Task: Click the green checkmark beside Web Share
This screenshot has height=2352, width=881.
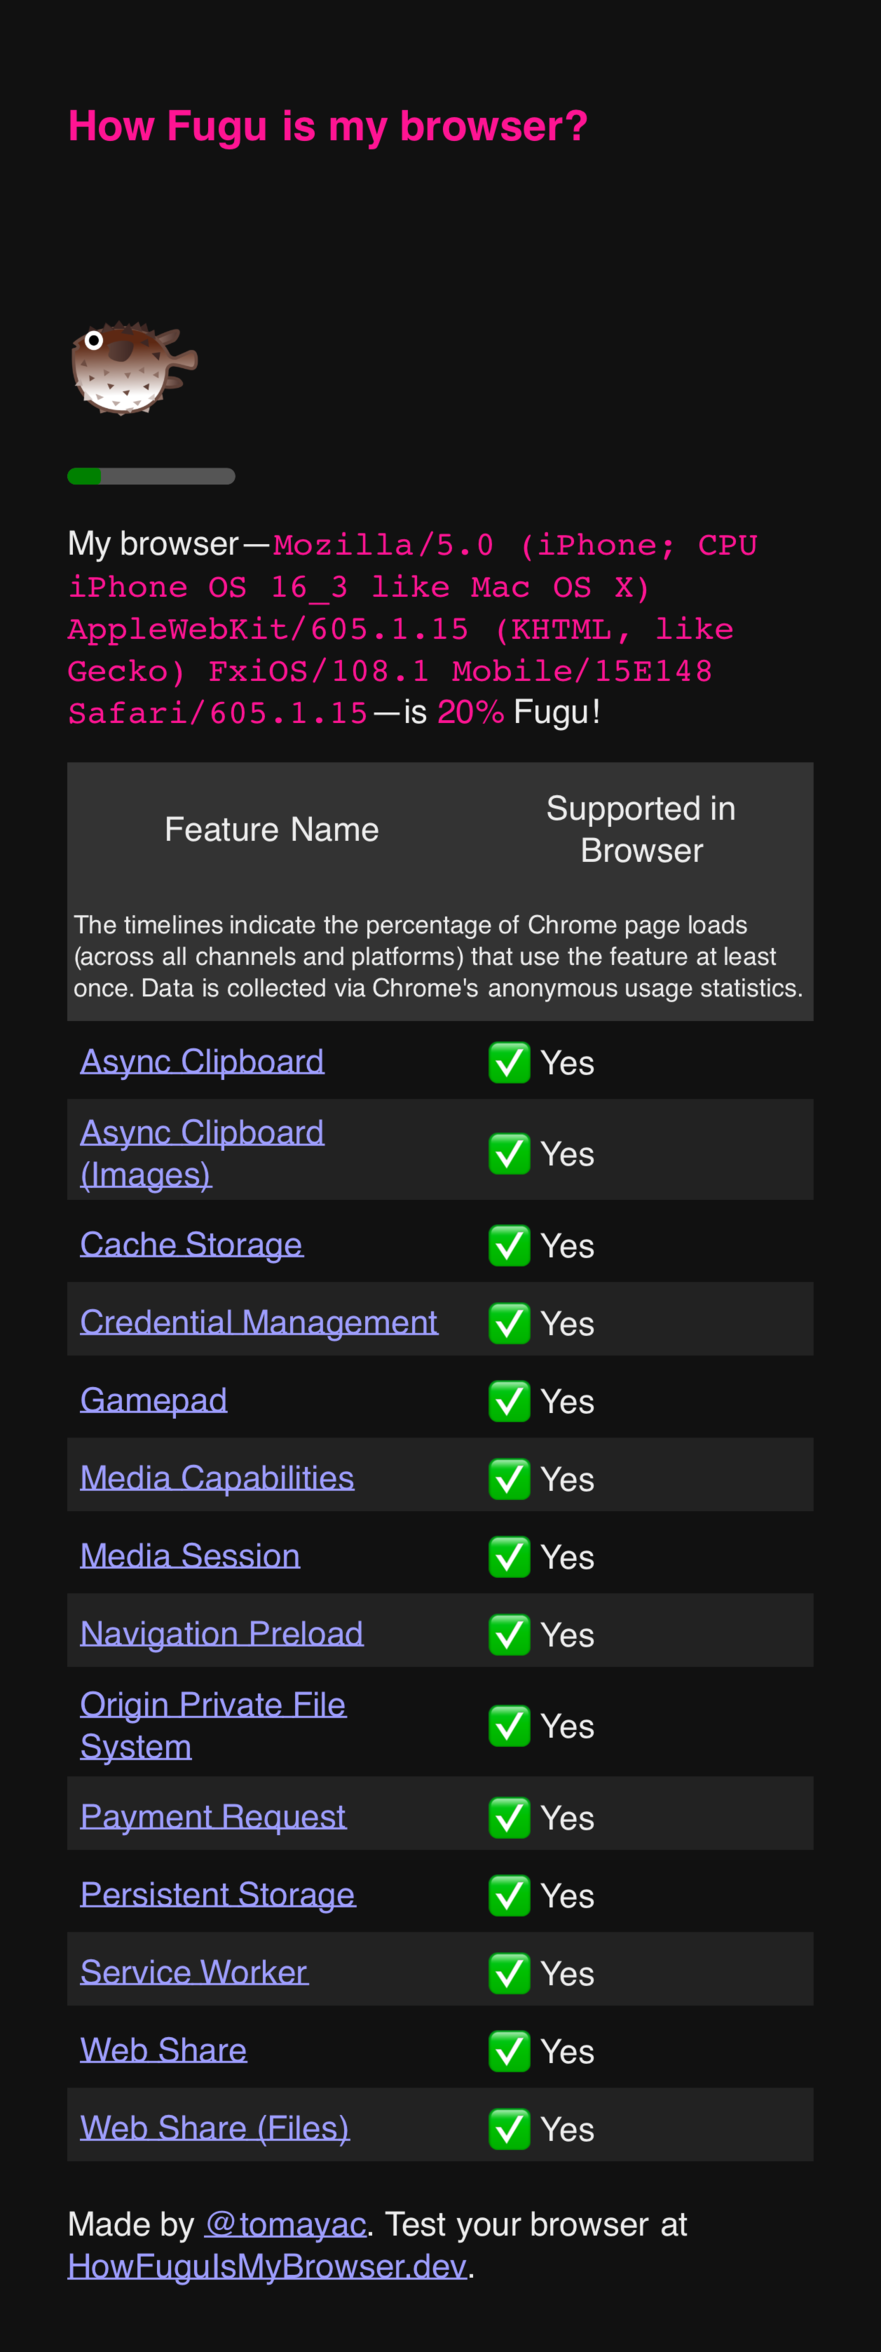Action: click(x=509, y=2051)
